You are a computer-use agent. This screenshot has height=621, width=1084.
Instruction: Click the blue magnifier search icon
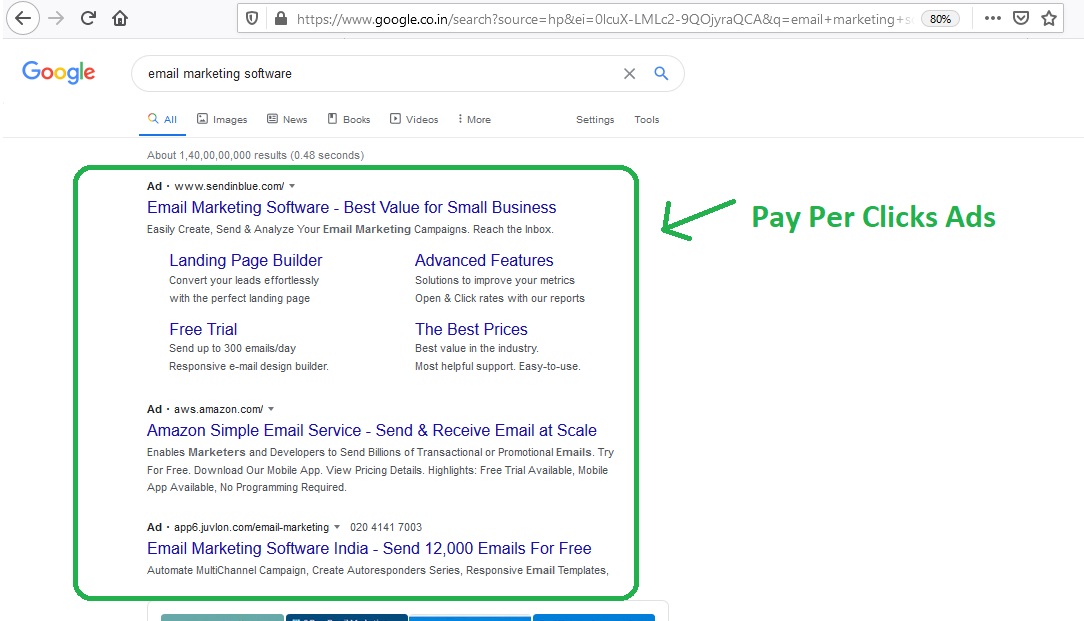click(x=660, y=73)
